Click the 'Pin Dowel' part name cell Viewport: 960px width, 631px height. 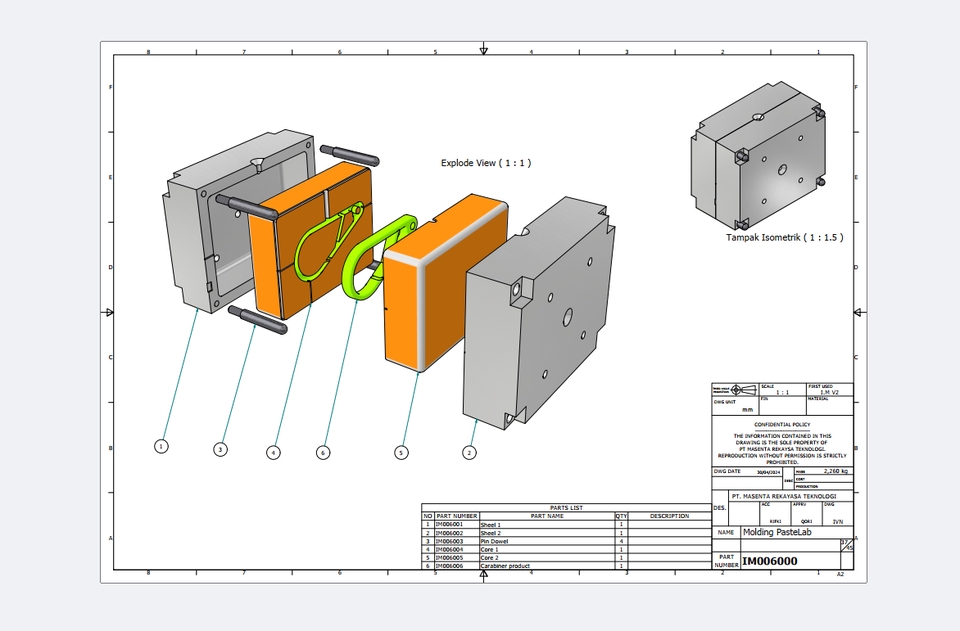(x=547, y=541)
